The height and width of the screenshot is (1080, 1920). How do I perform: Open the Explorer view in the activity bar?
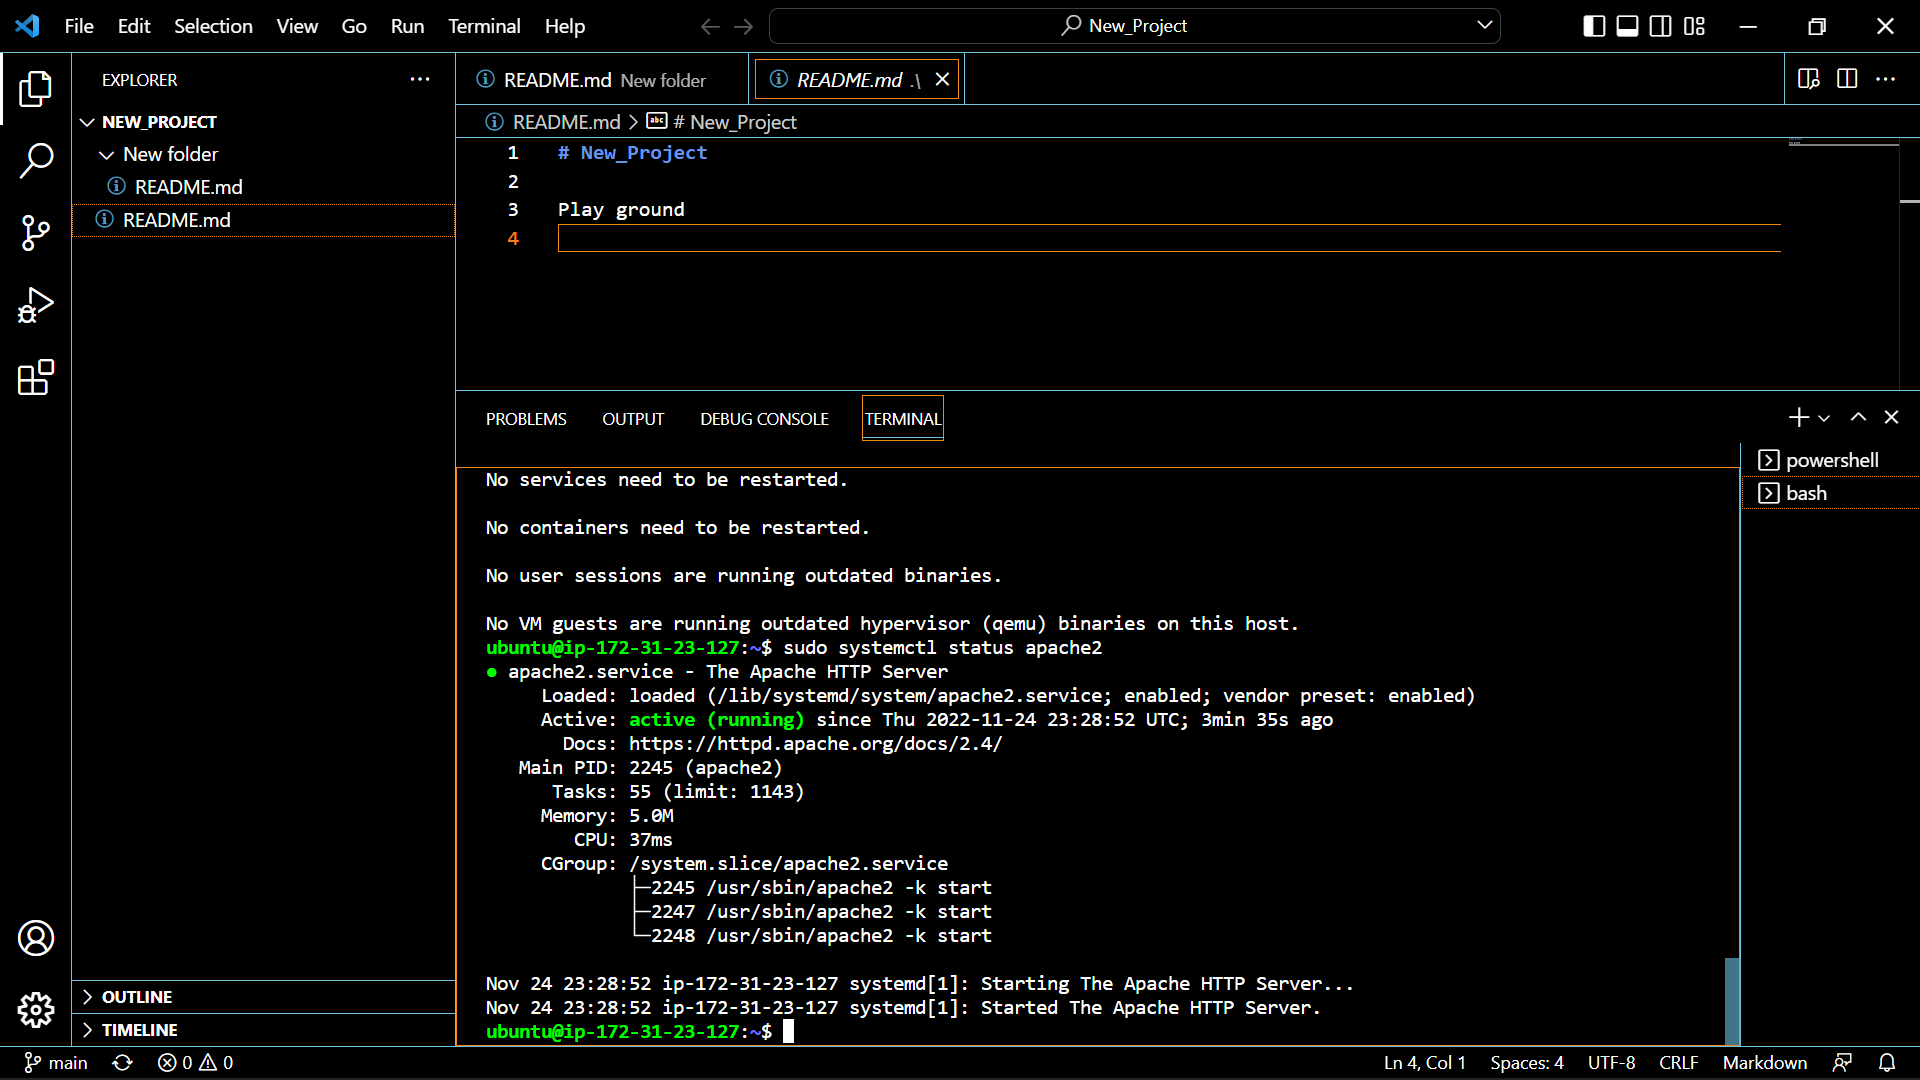36,89
